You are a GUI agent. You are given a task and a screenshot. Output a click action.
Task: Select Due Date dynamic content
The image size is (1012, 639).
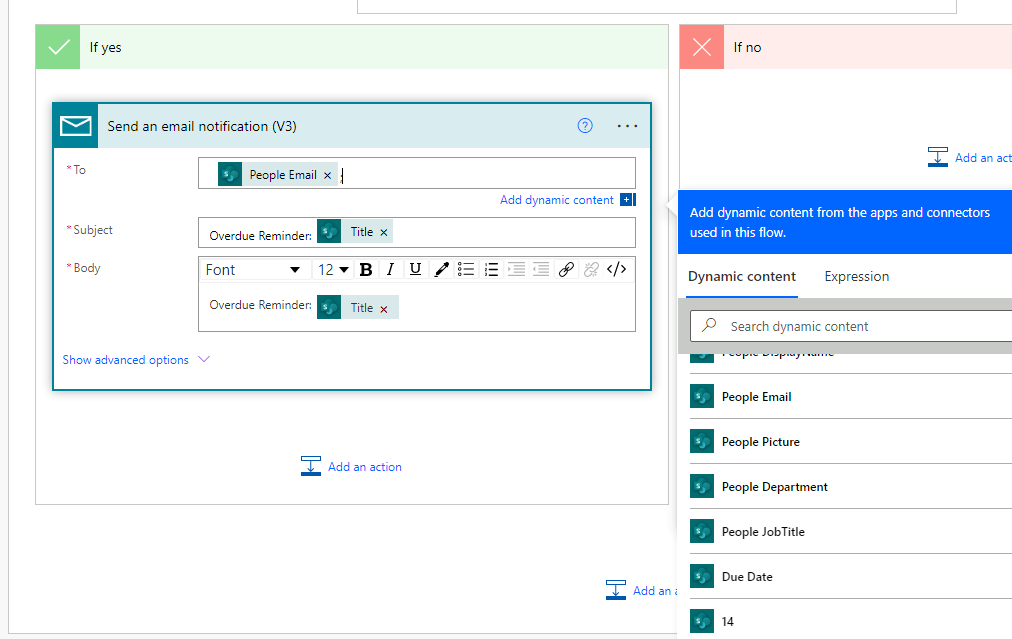coord(851,576)
